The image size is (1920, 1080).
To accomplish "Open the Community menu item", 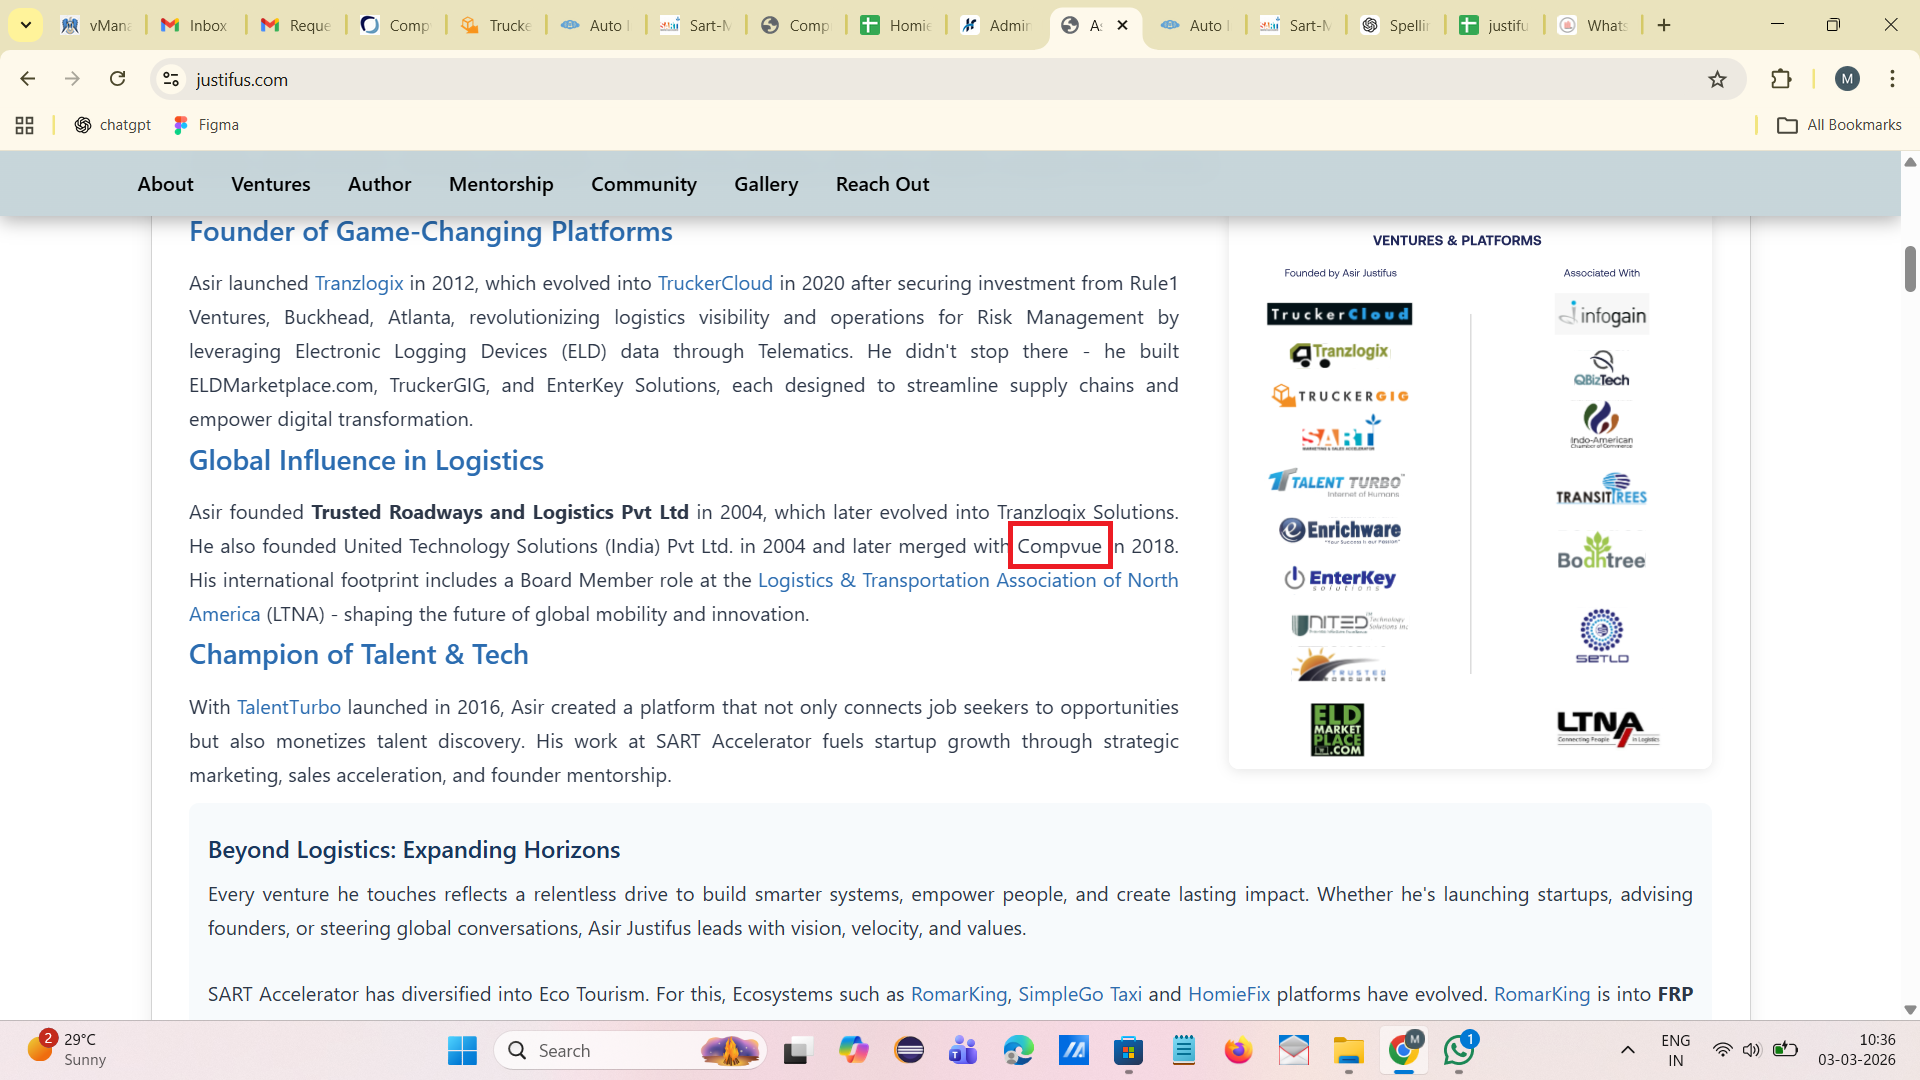I will (x=644, y=185).
